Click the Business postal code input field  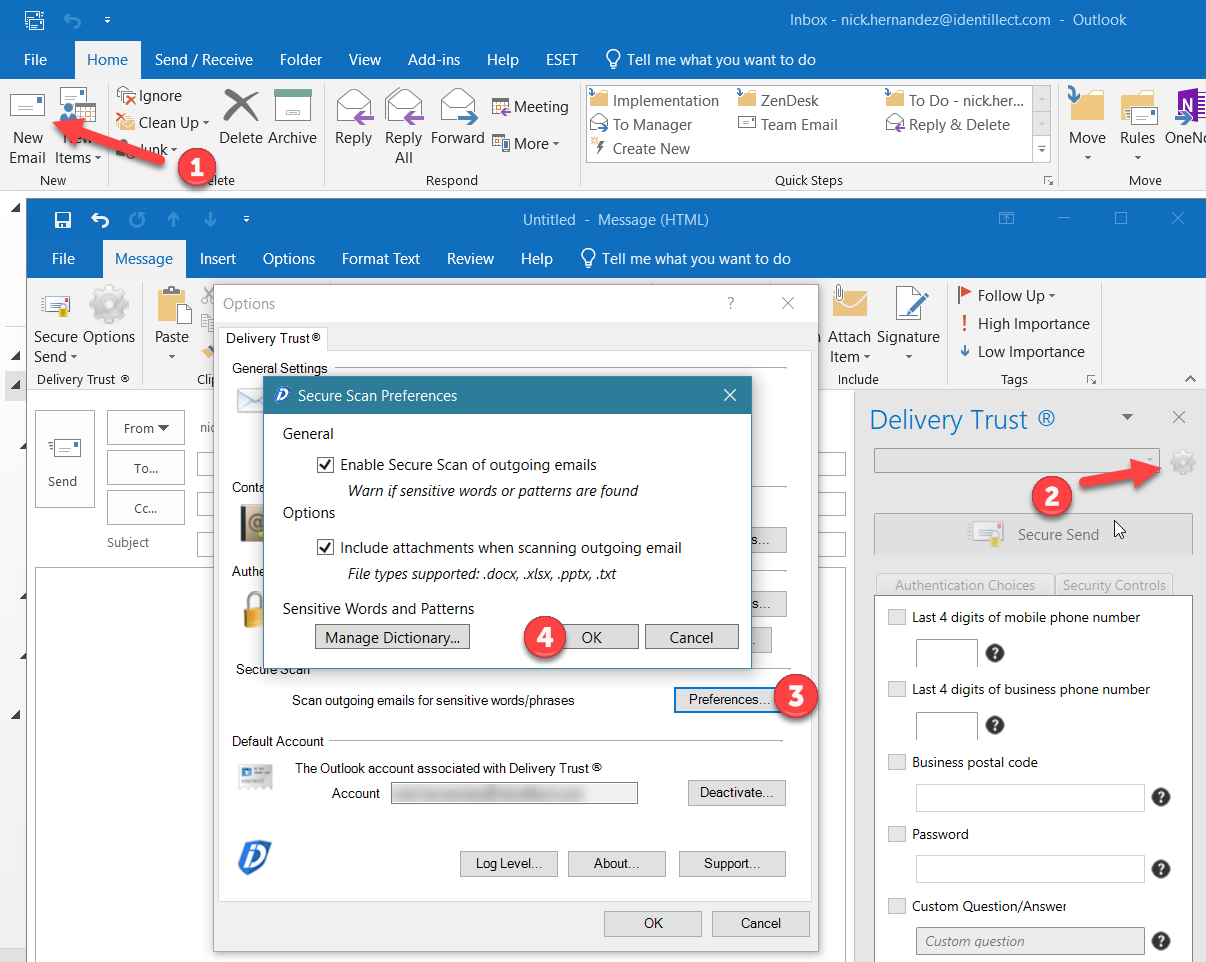point(1030,797)
